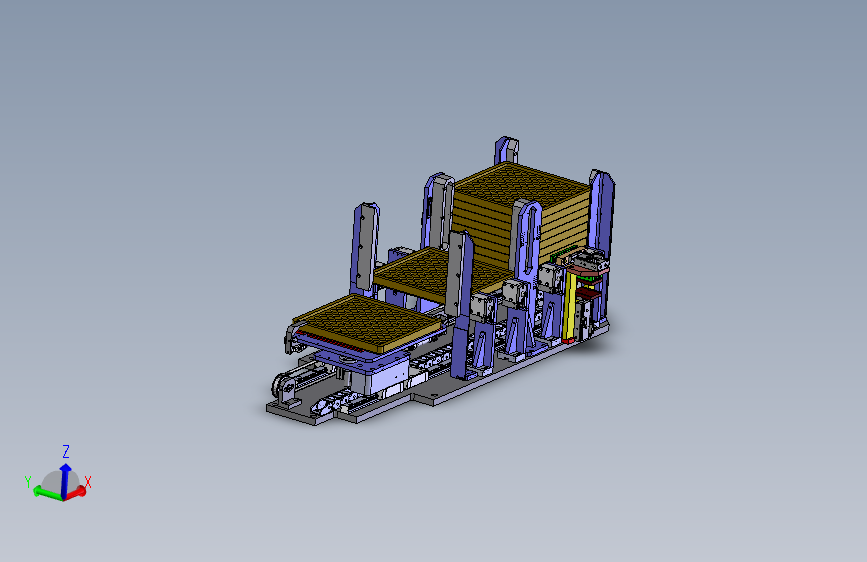
Task: Select the Z label of the triad
Action: (x=66, y=451)
